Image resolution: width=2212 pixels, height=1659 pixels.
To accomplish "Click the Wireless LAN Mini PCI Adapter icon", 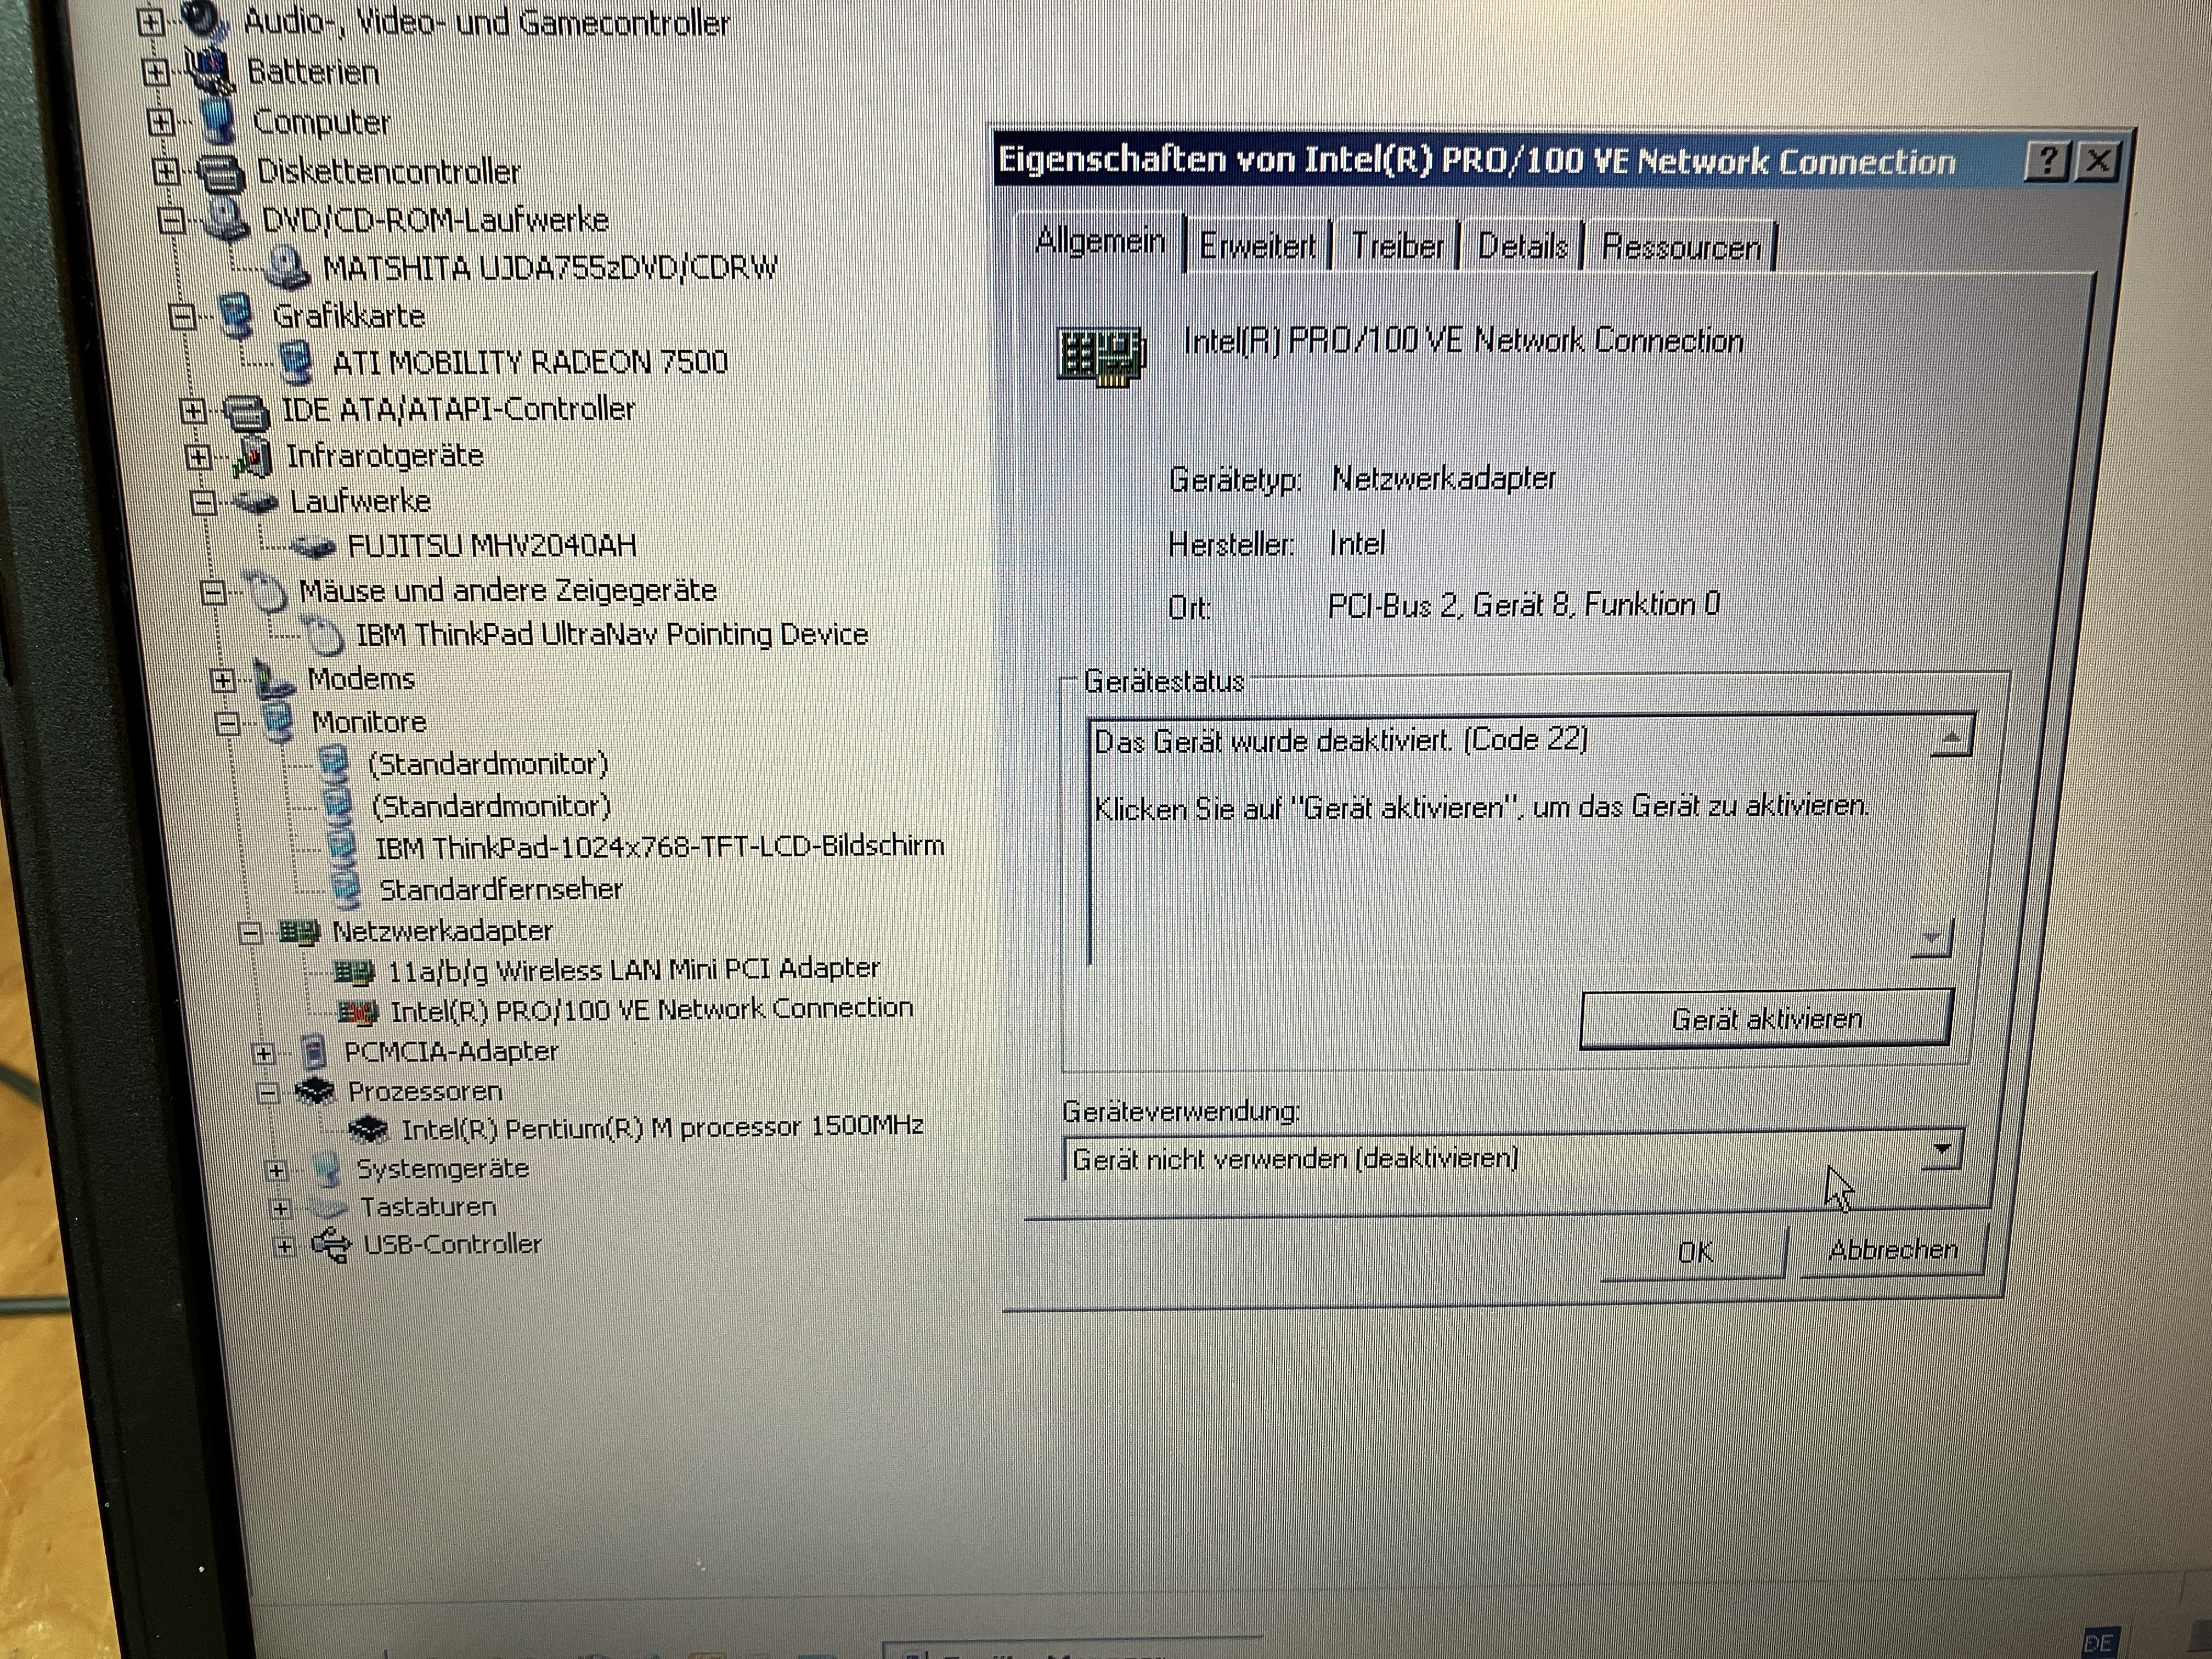I will coord(354,971).
